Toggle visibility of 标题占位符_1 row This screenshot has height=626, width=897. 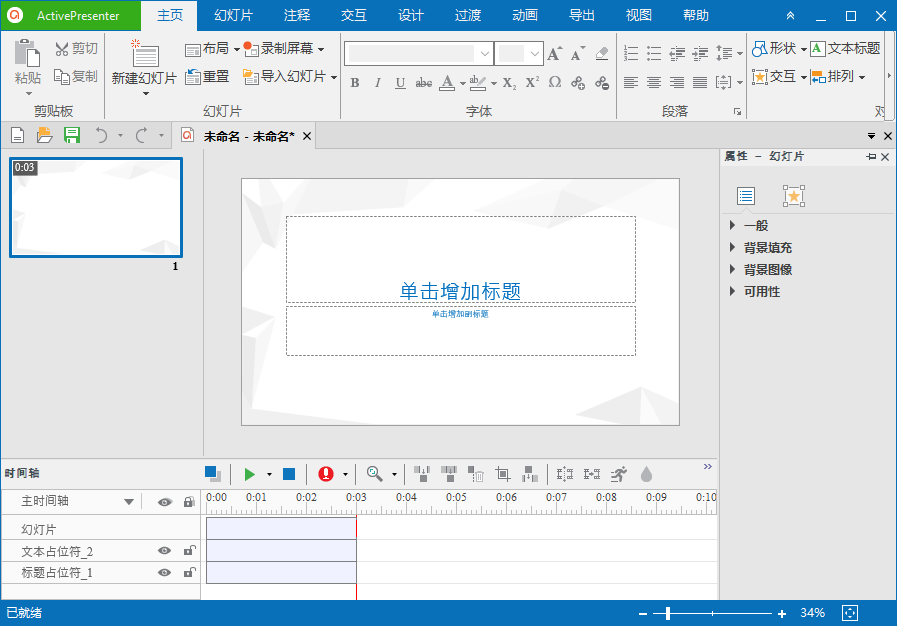164,573
